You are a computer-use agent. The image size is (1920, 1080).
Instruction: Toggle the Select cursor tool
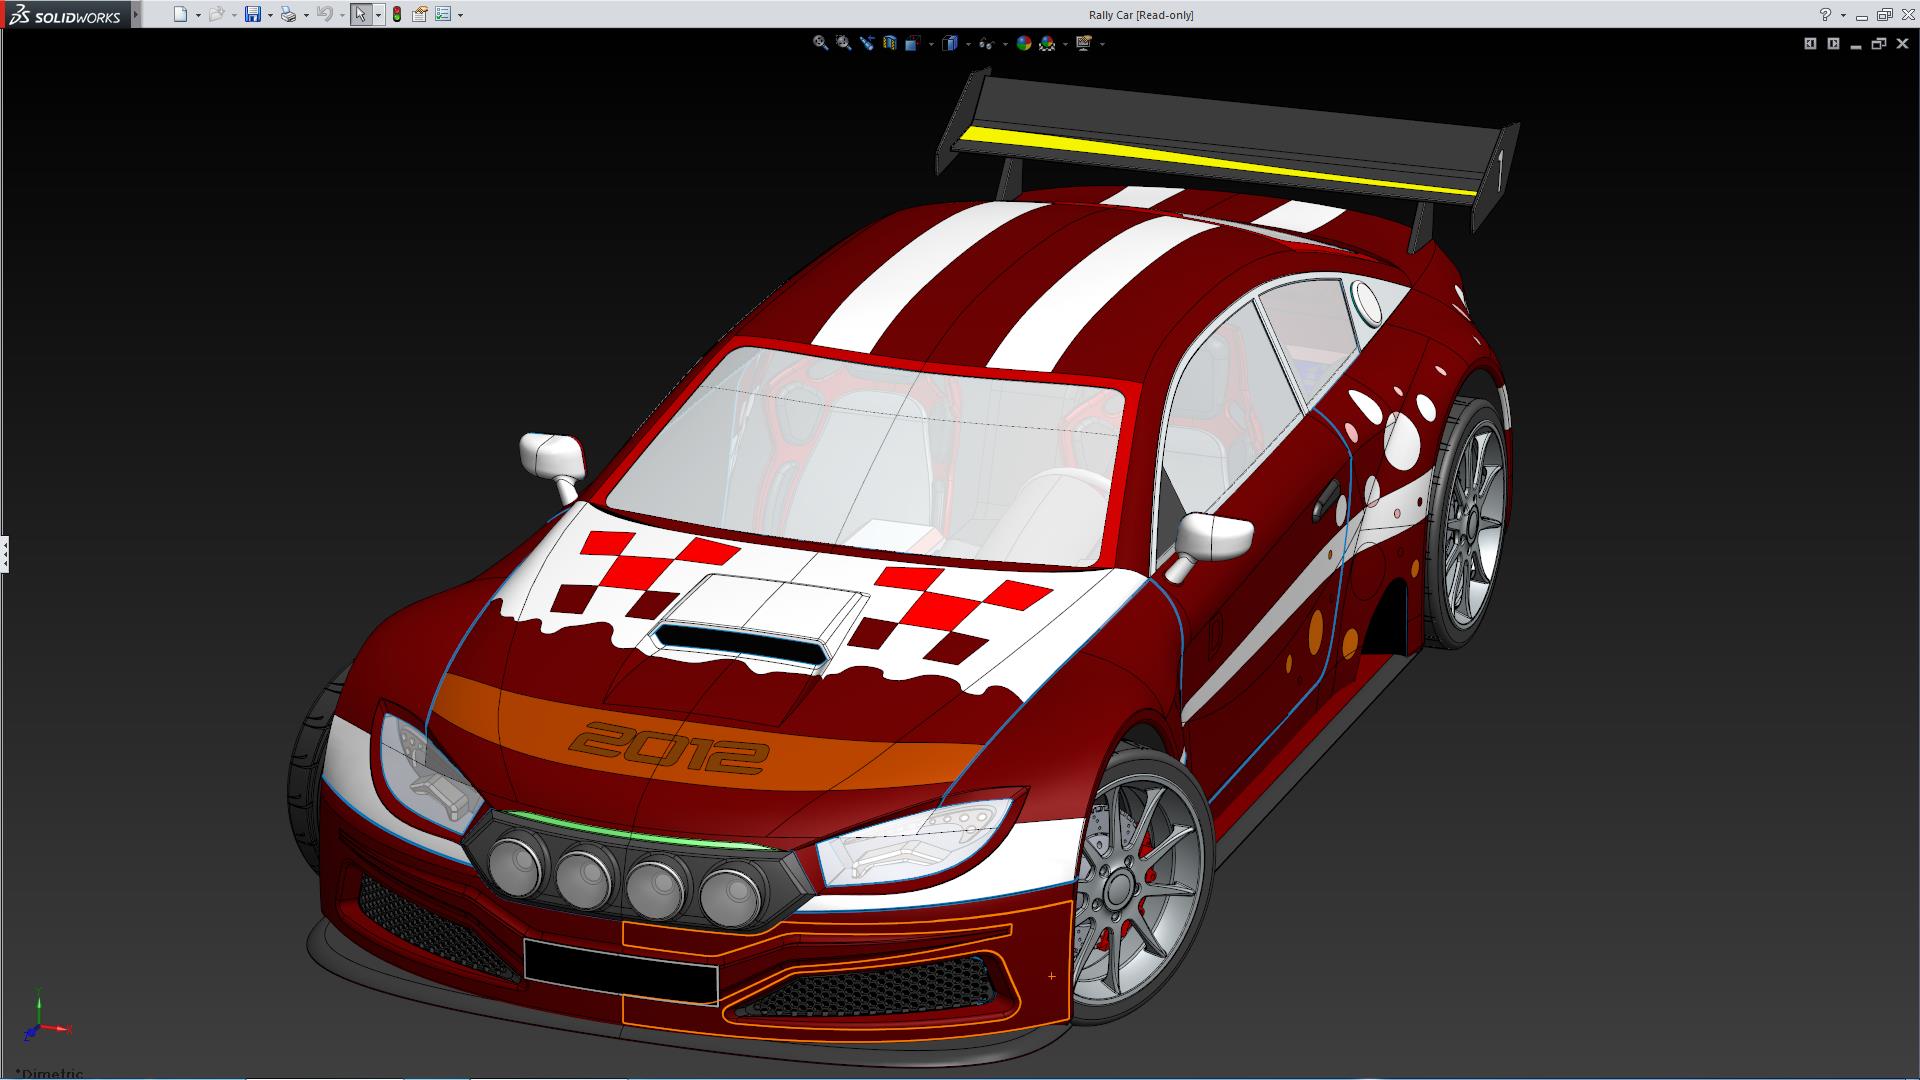click(x=360, y=14)
